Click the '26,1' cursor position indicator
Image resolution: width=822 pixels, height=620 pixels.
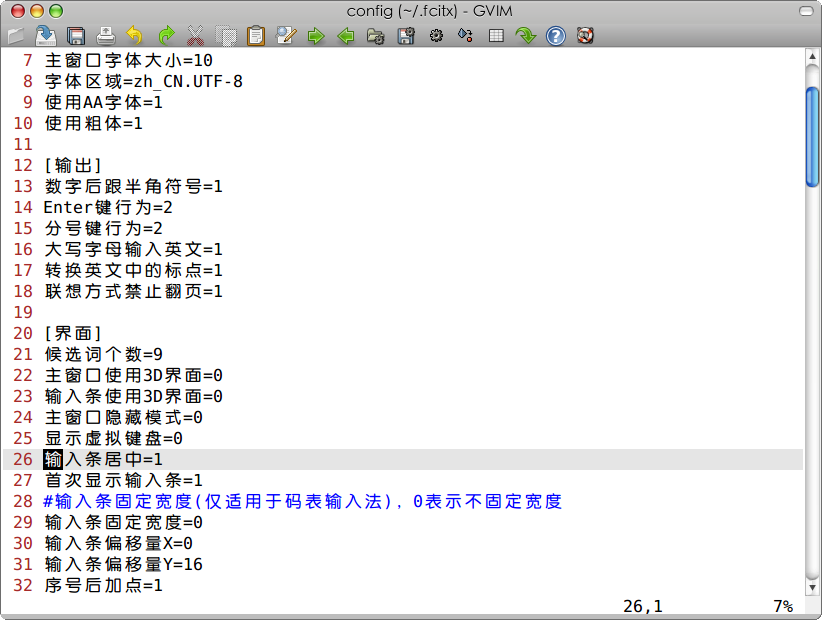click(643, 606)
